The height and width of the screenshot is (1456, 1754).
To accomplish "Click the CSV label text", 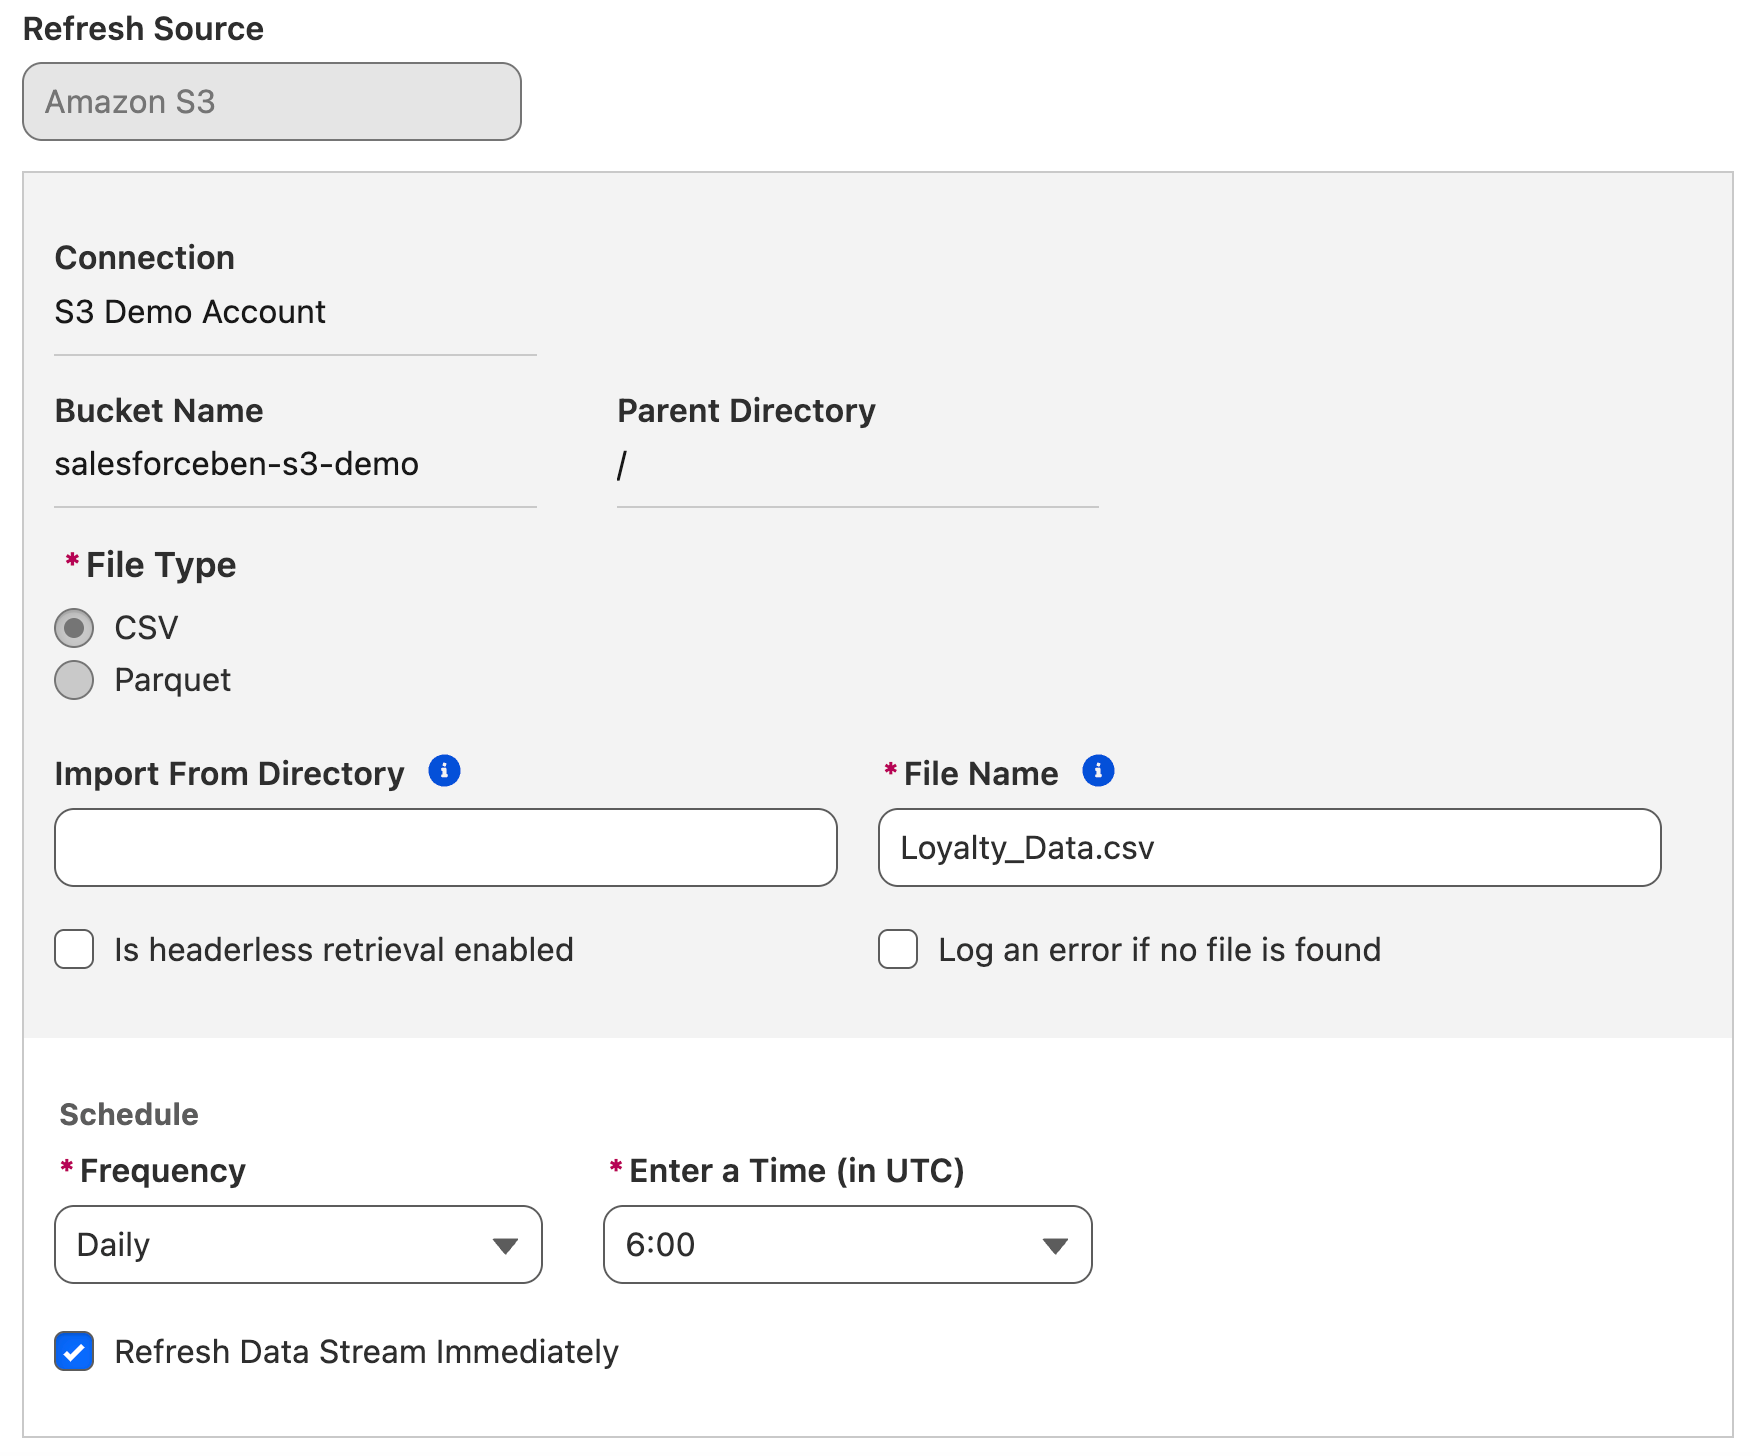I will (146, 628).
